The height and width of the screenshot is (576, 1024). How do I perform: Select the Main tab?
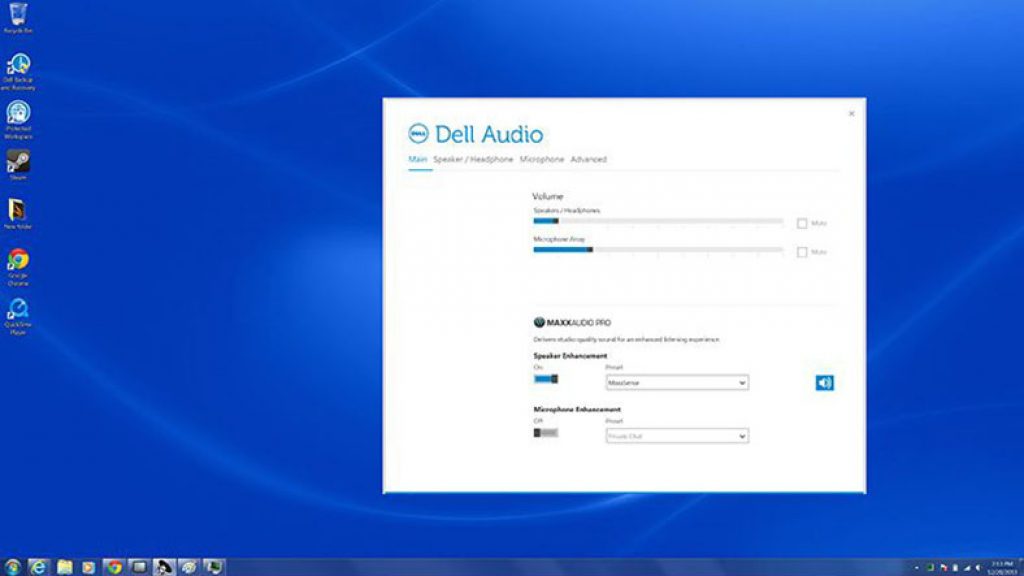[x=417, y=159]
